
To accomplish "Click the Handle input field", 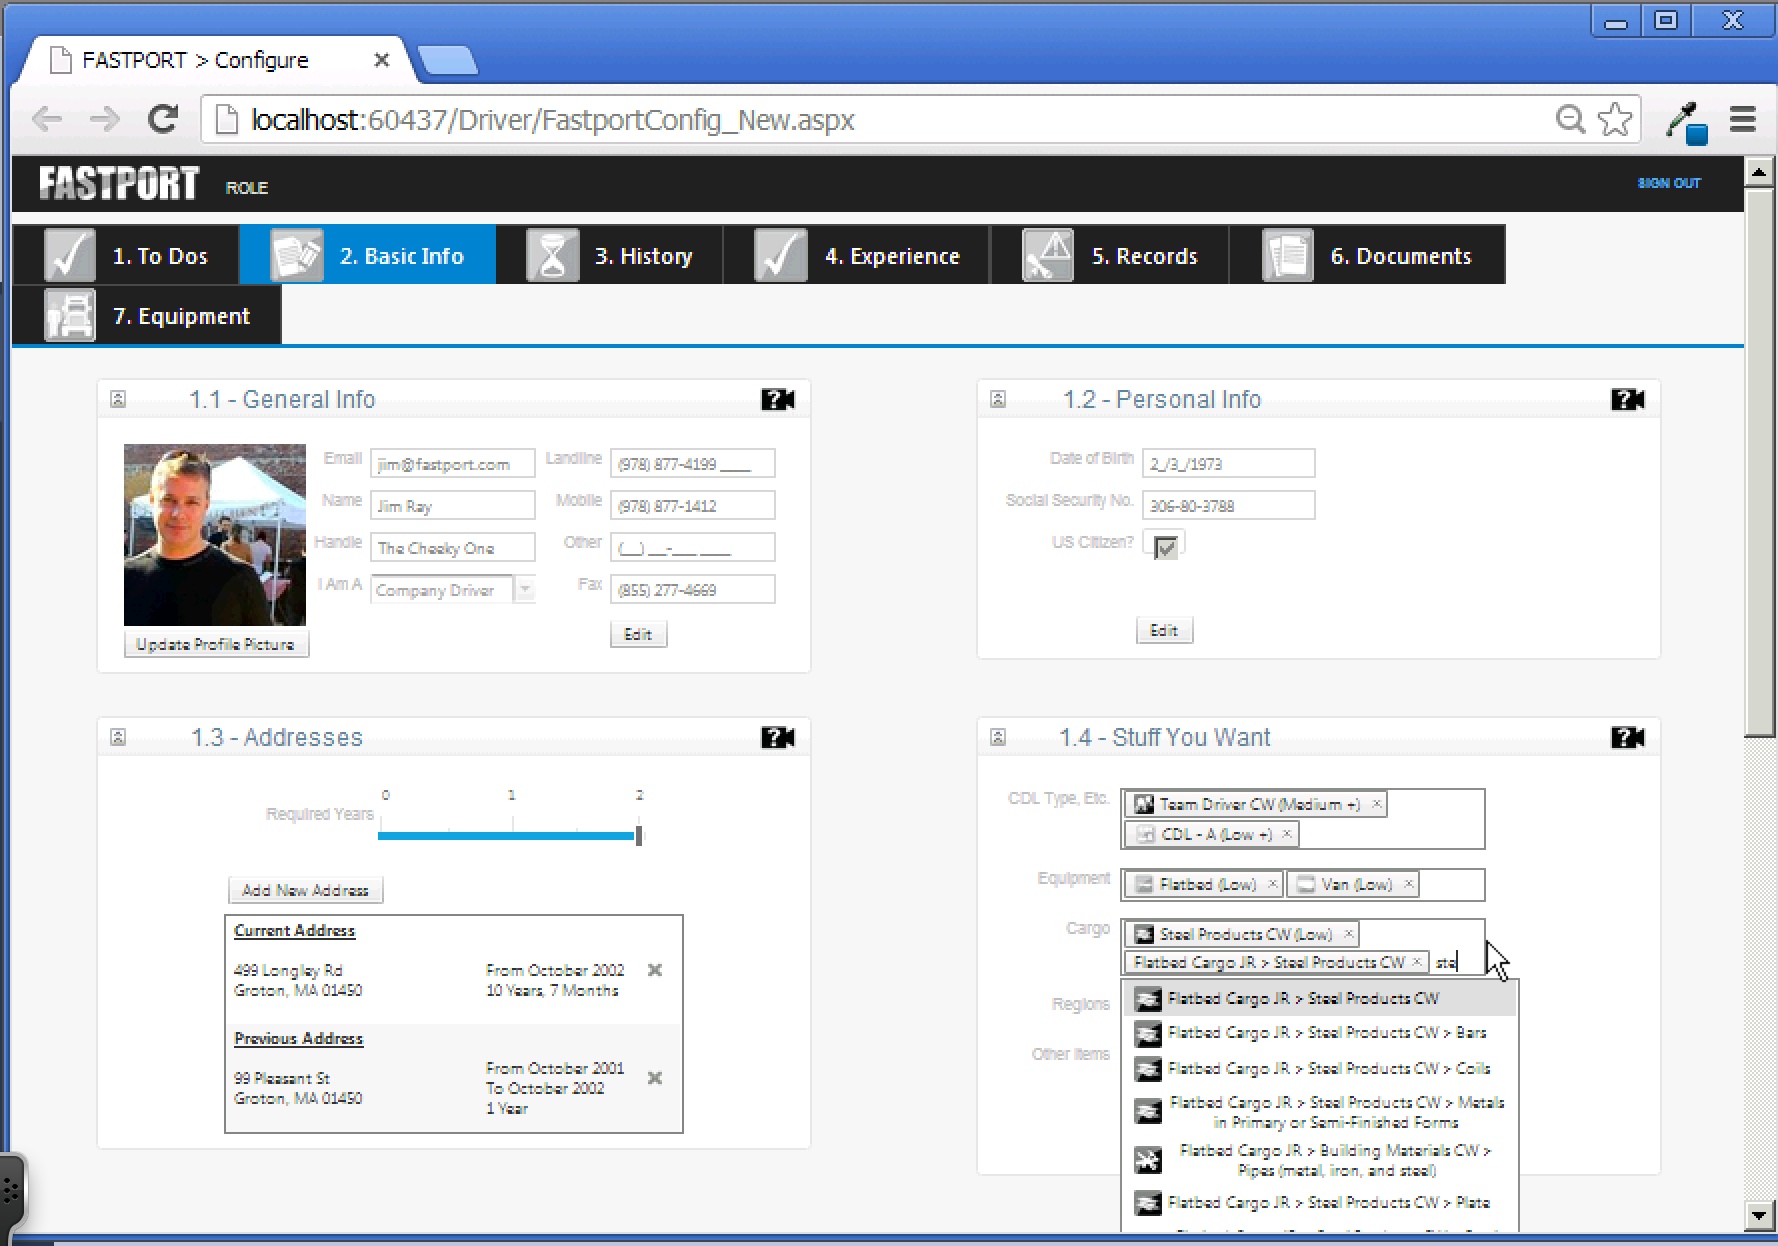I will [x=452, y=548].
